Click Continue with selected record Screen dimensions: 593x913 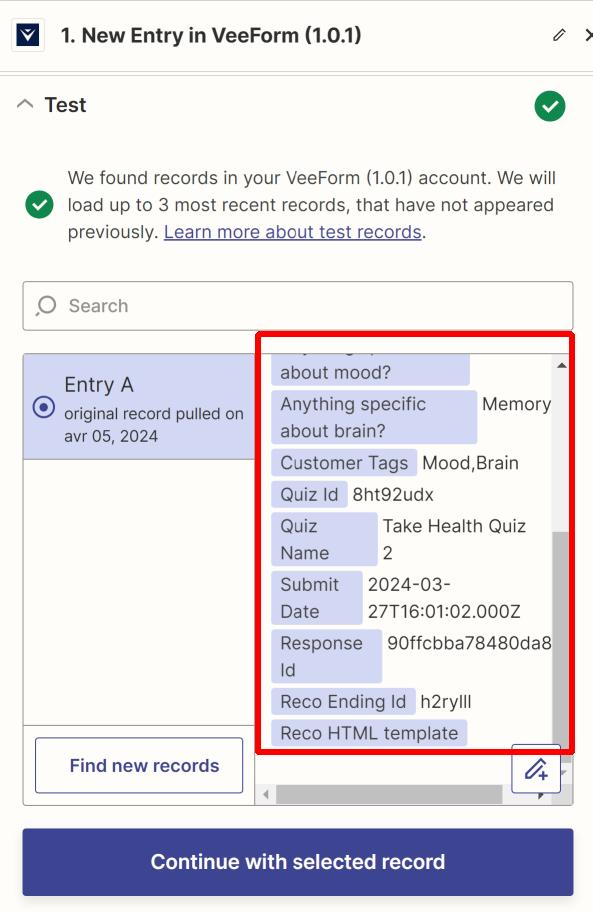pyautogui.click(x=298, y=862)
